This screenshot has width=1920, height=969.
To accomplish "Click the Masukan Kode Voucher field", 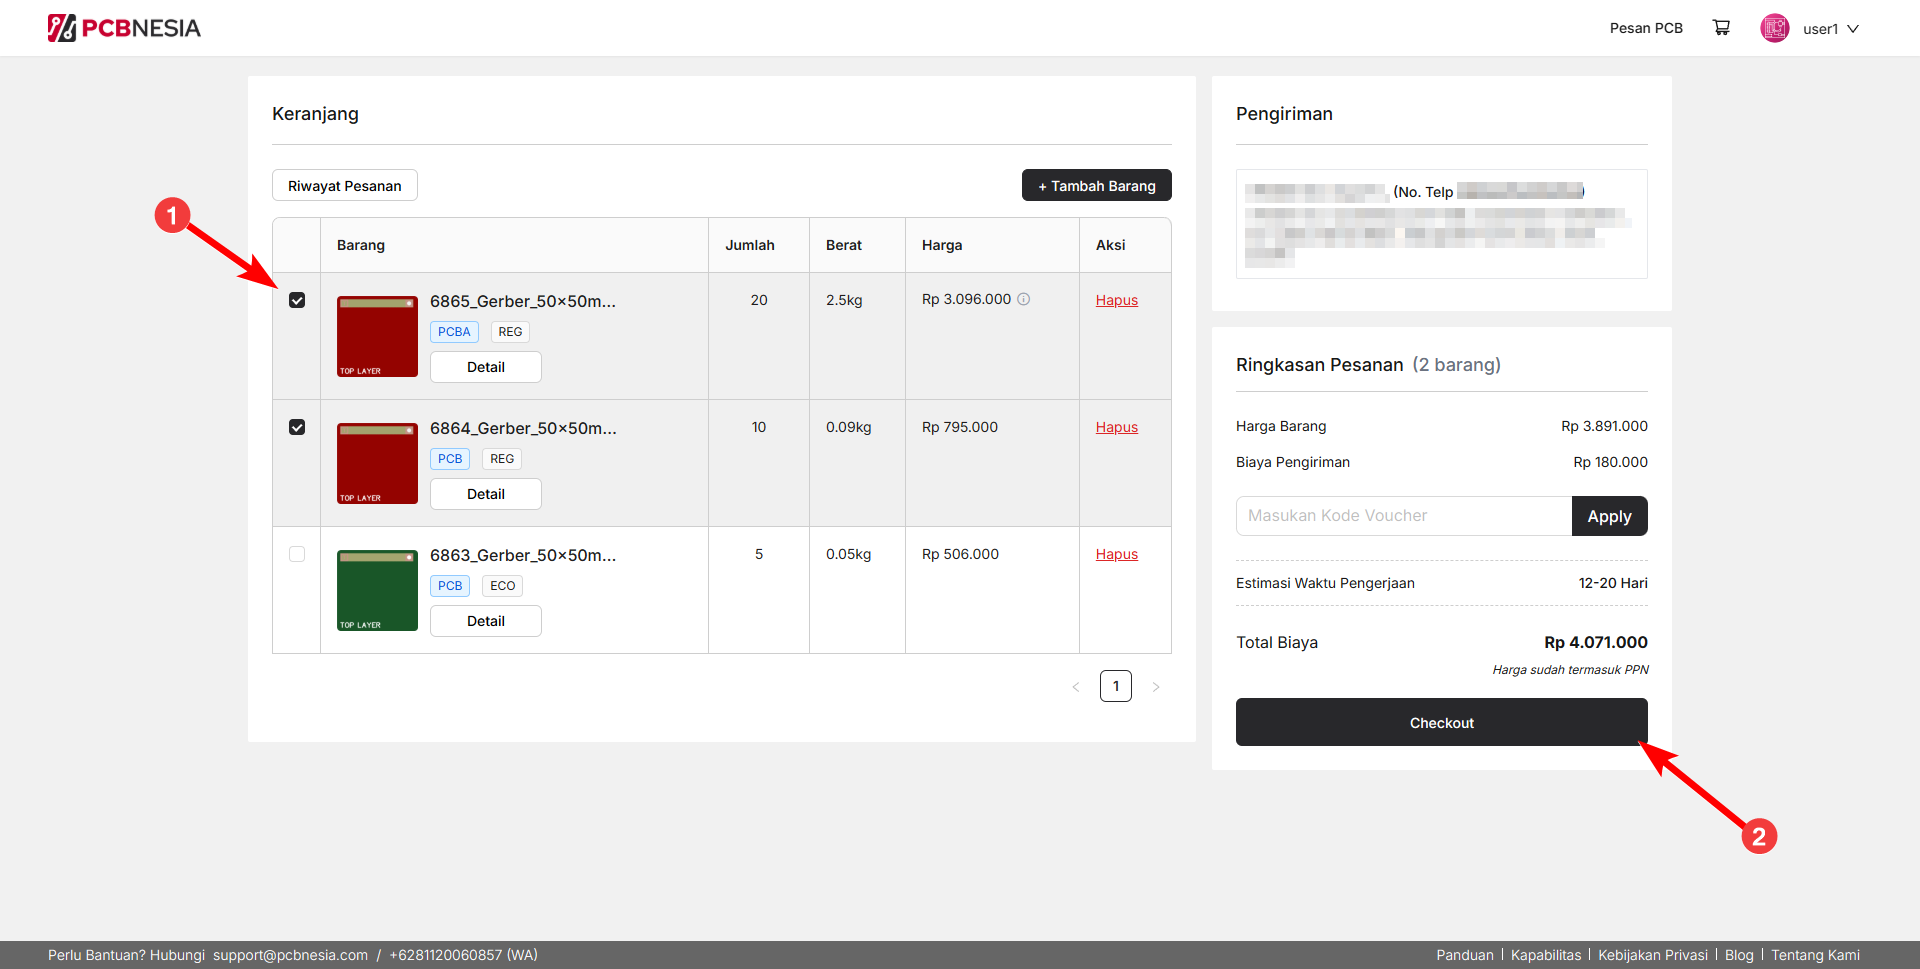I will point(1404,516).
